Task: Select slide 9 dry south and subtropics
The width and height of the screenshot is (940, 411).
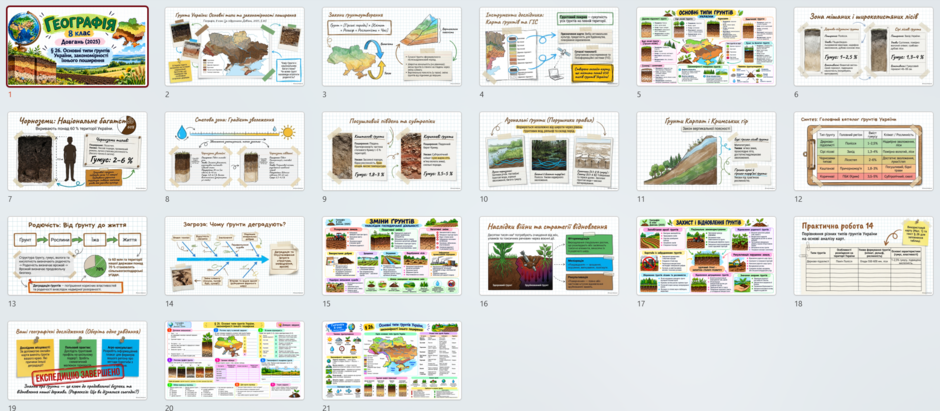Action: [391, 151]
